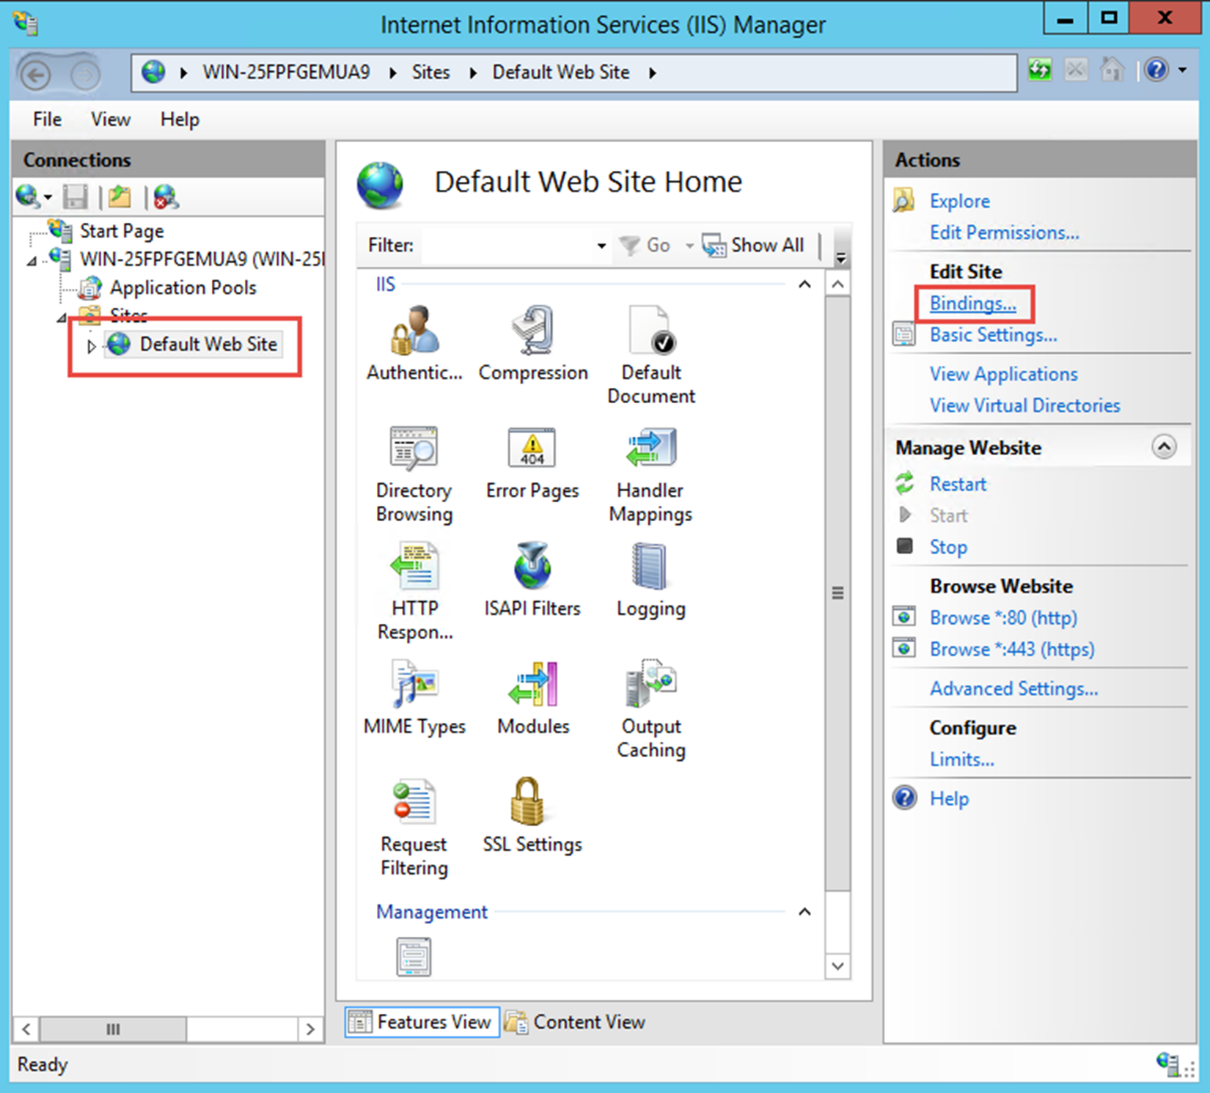
Task: Click inside the Filter text field
Action: 507,246
